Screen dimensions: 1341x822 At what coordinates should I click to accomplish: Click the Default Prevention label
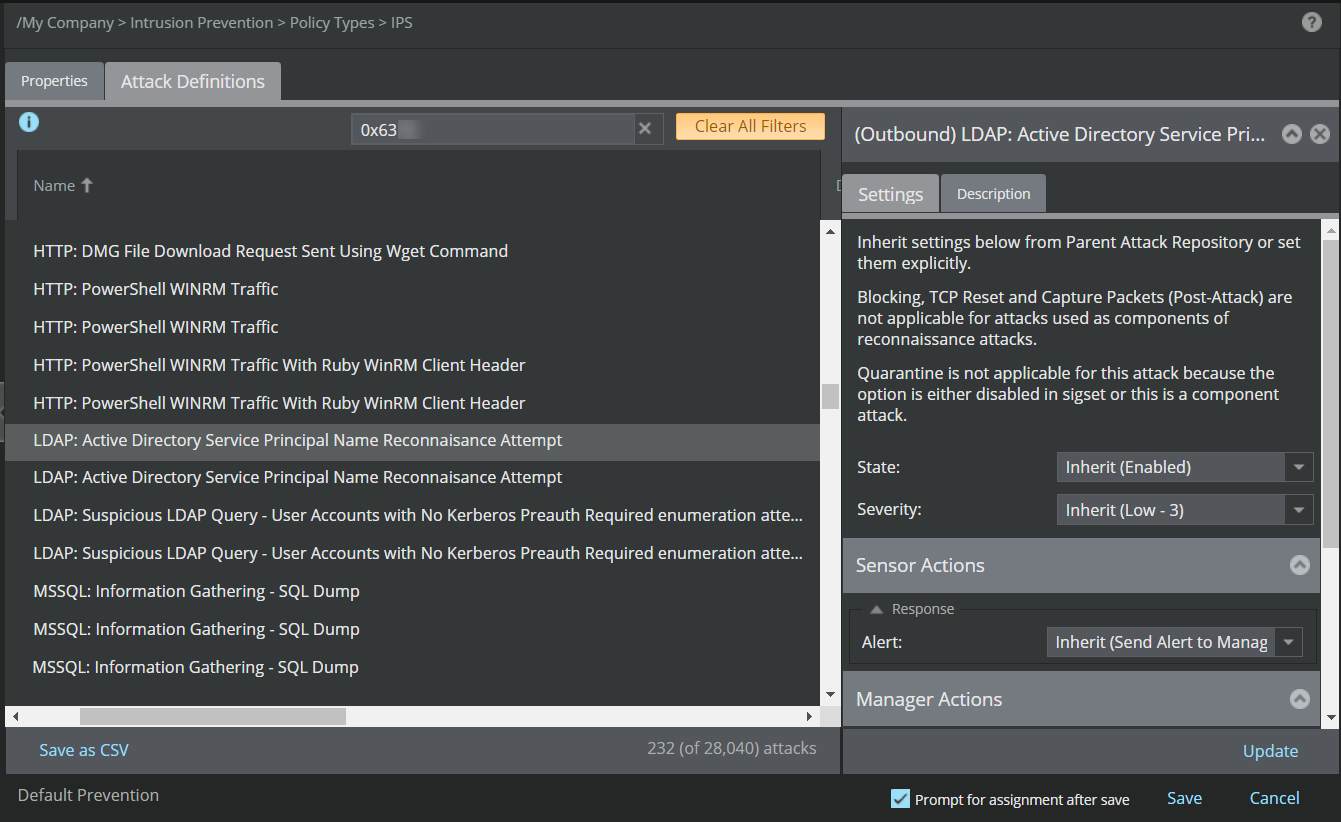tap(89, 795)
